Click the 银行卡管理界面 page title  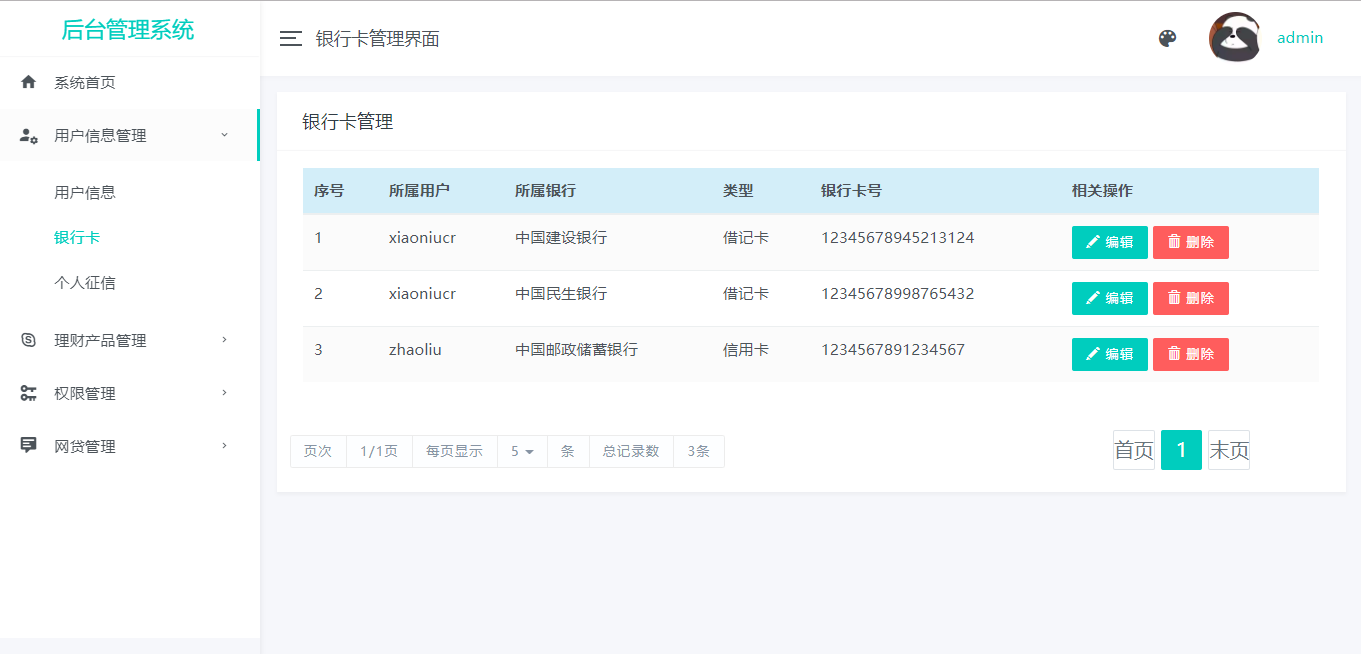[x=378, y=39]
